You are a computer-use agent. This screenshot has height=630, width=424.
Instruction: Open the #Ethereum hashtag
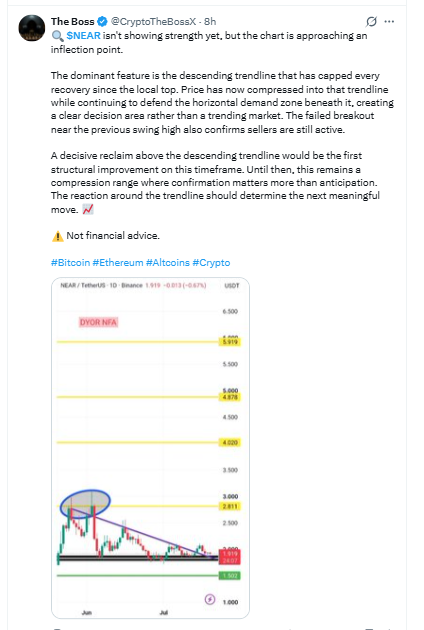point(118,263)
